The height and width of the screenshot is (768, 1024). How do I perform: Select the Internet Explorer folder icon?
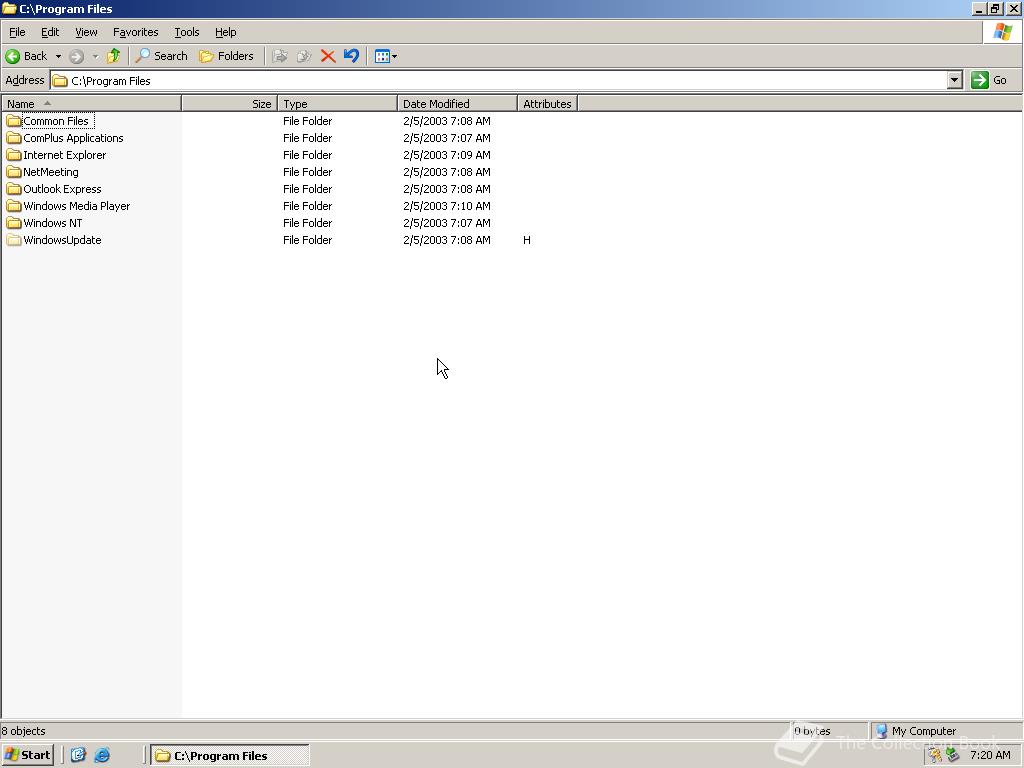pos(14,155)
